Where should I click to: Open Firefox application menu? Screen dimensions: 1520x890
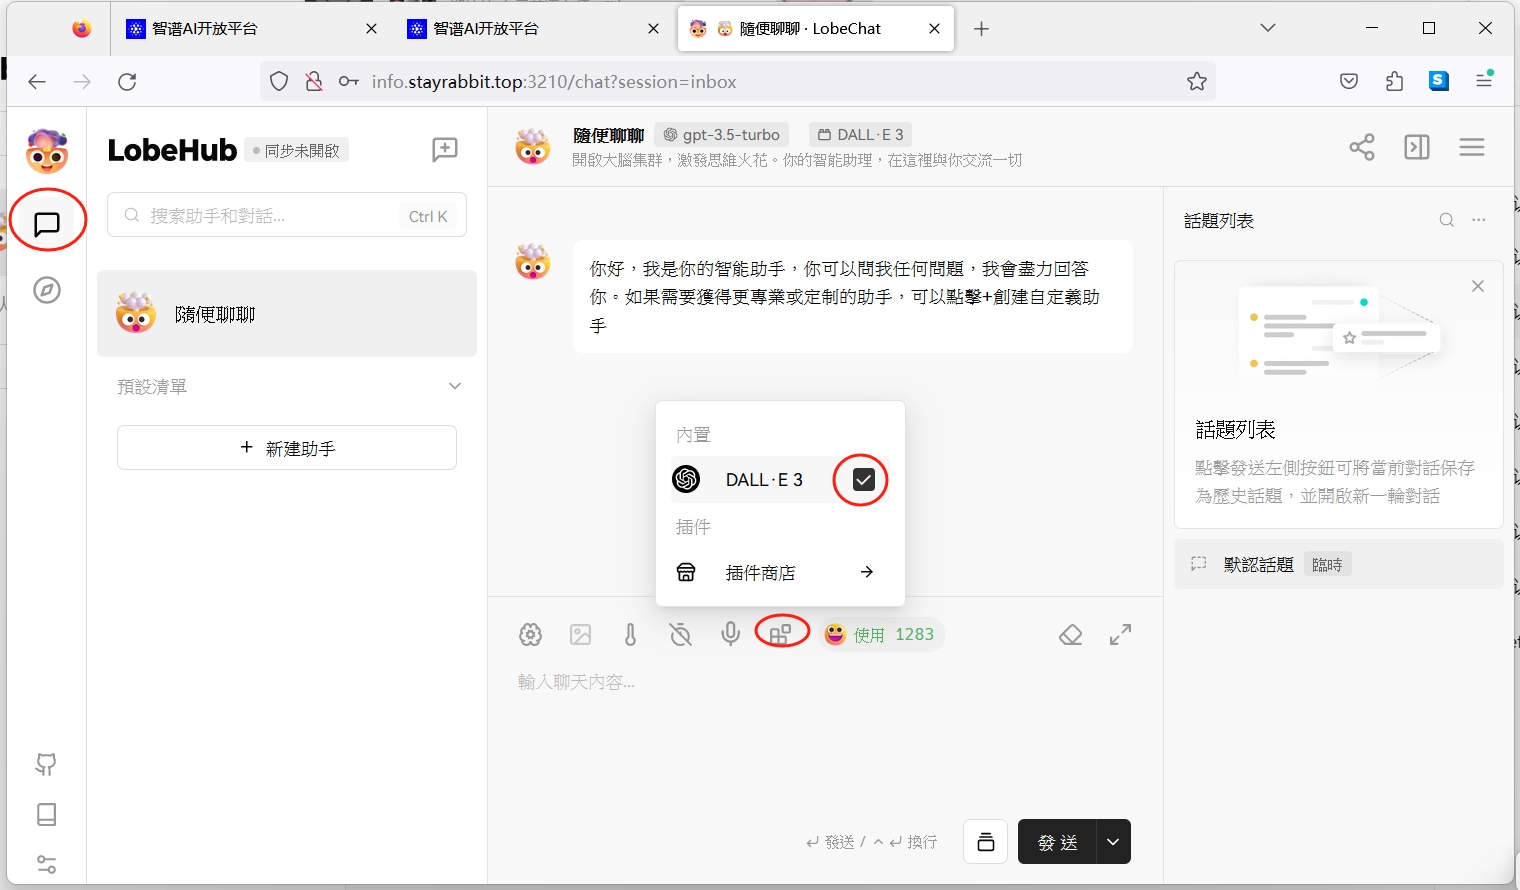click(1484, 81)
